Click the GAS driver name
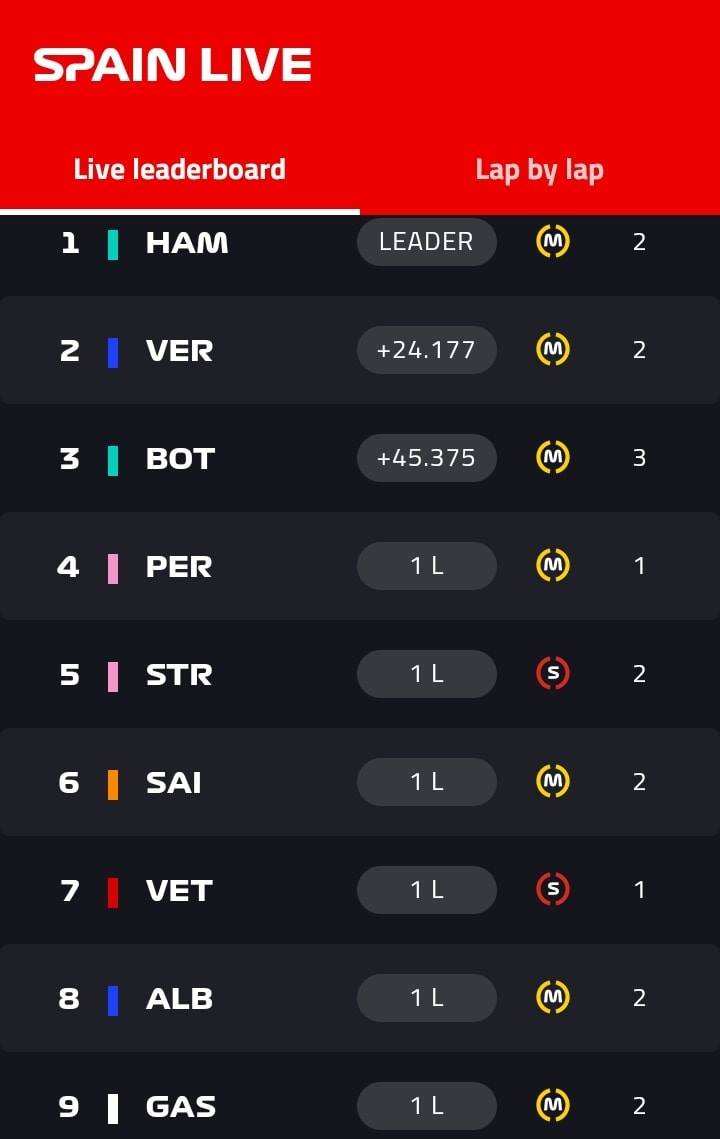The image size is (720, 1139). click(x=181, y=1107)
